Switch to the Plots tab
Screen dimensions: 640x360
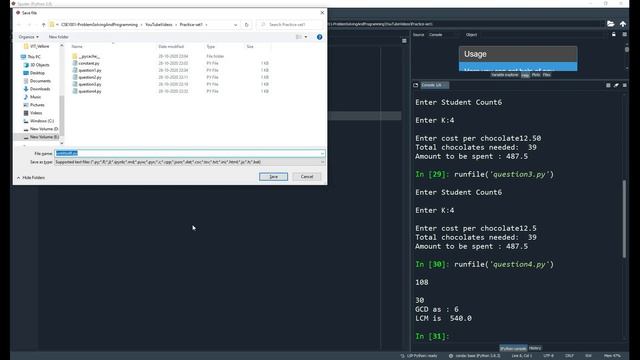click(536, 75)
